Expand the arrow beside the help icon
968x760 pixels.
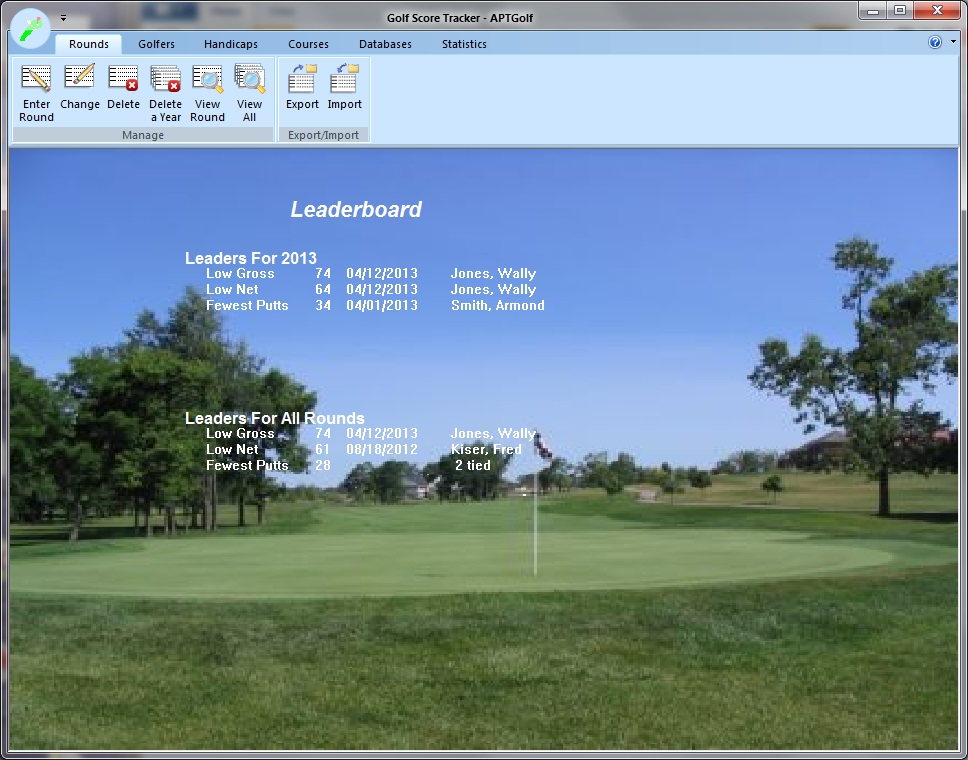coord(953,42)
